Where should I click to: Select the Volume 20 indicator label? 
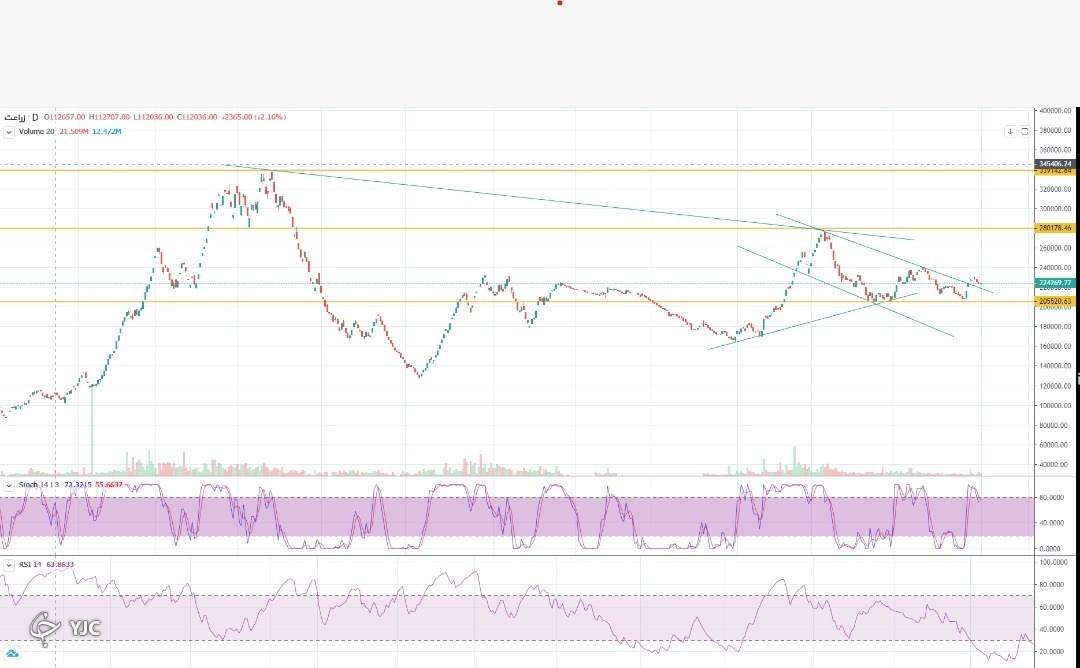[37, 132]
